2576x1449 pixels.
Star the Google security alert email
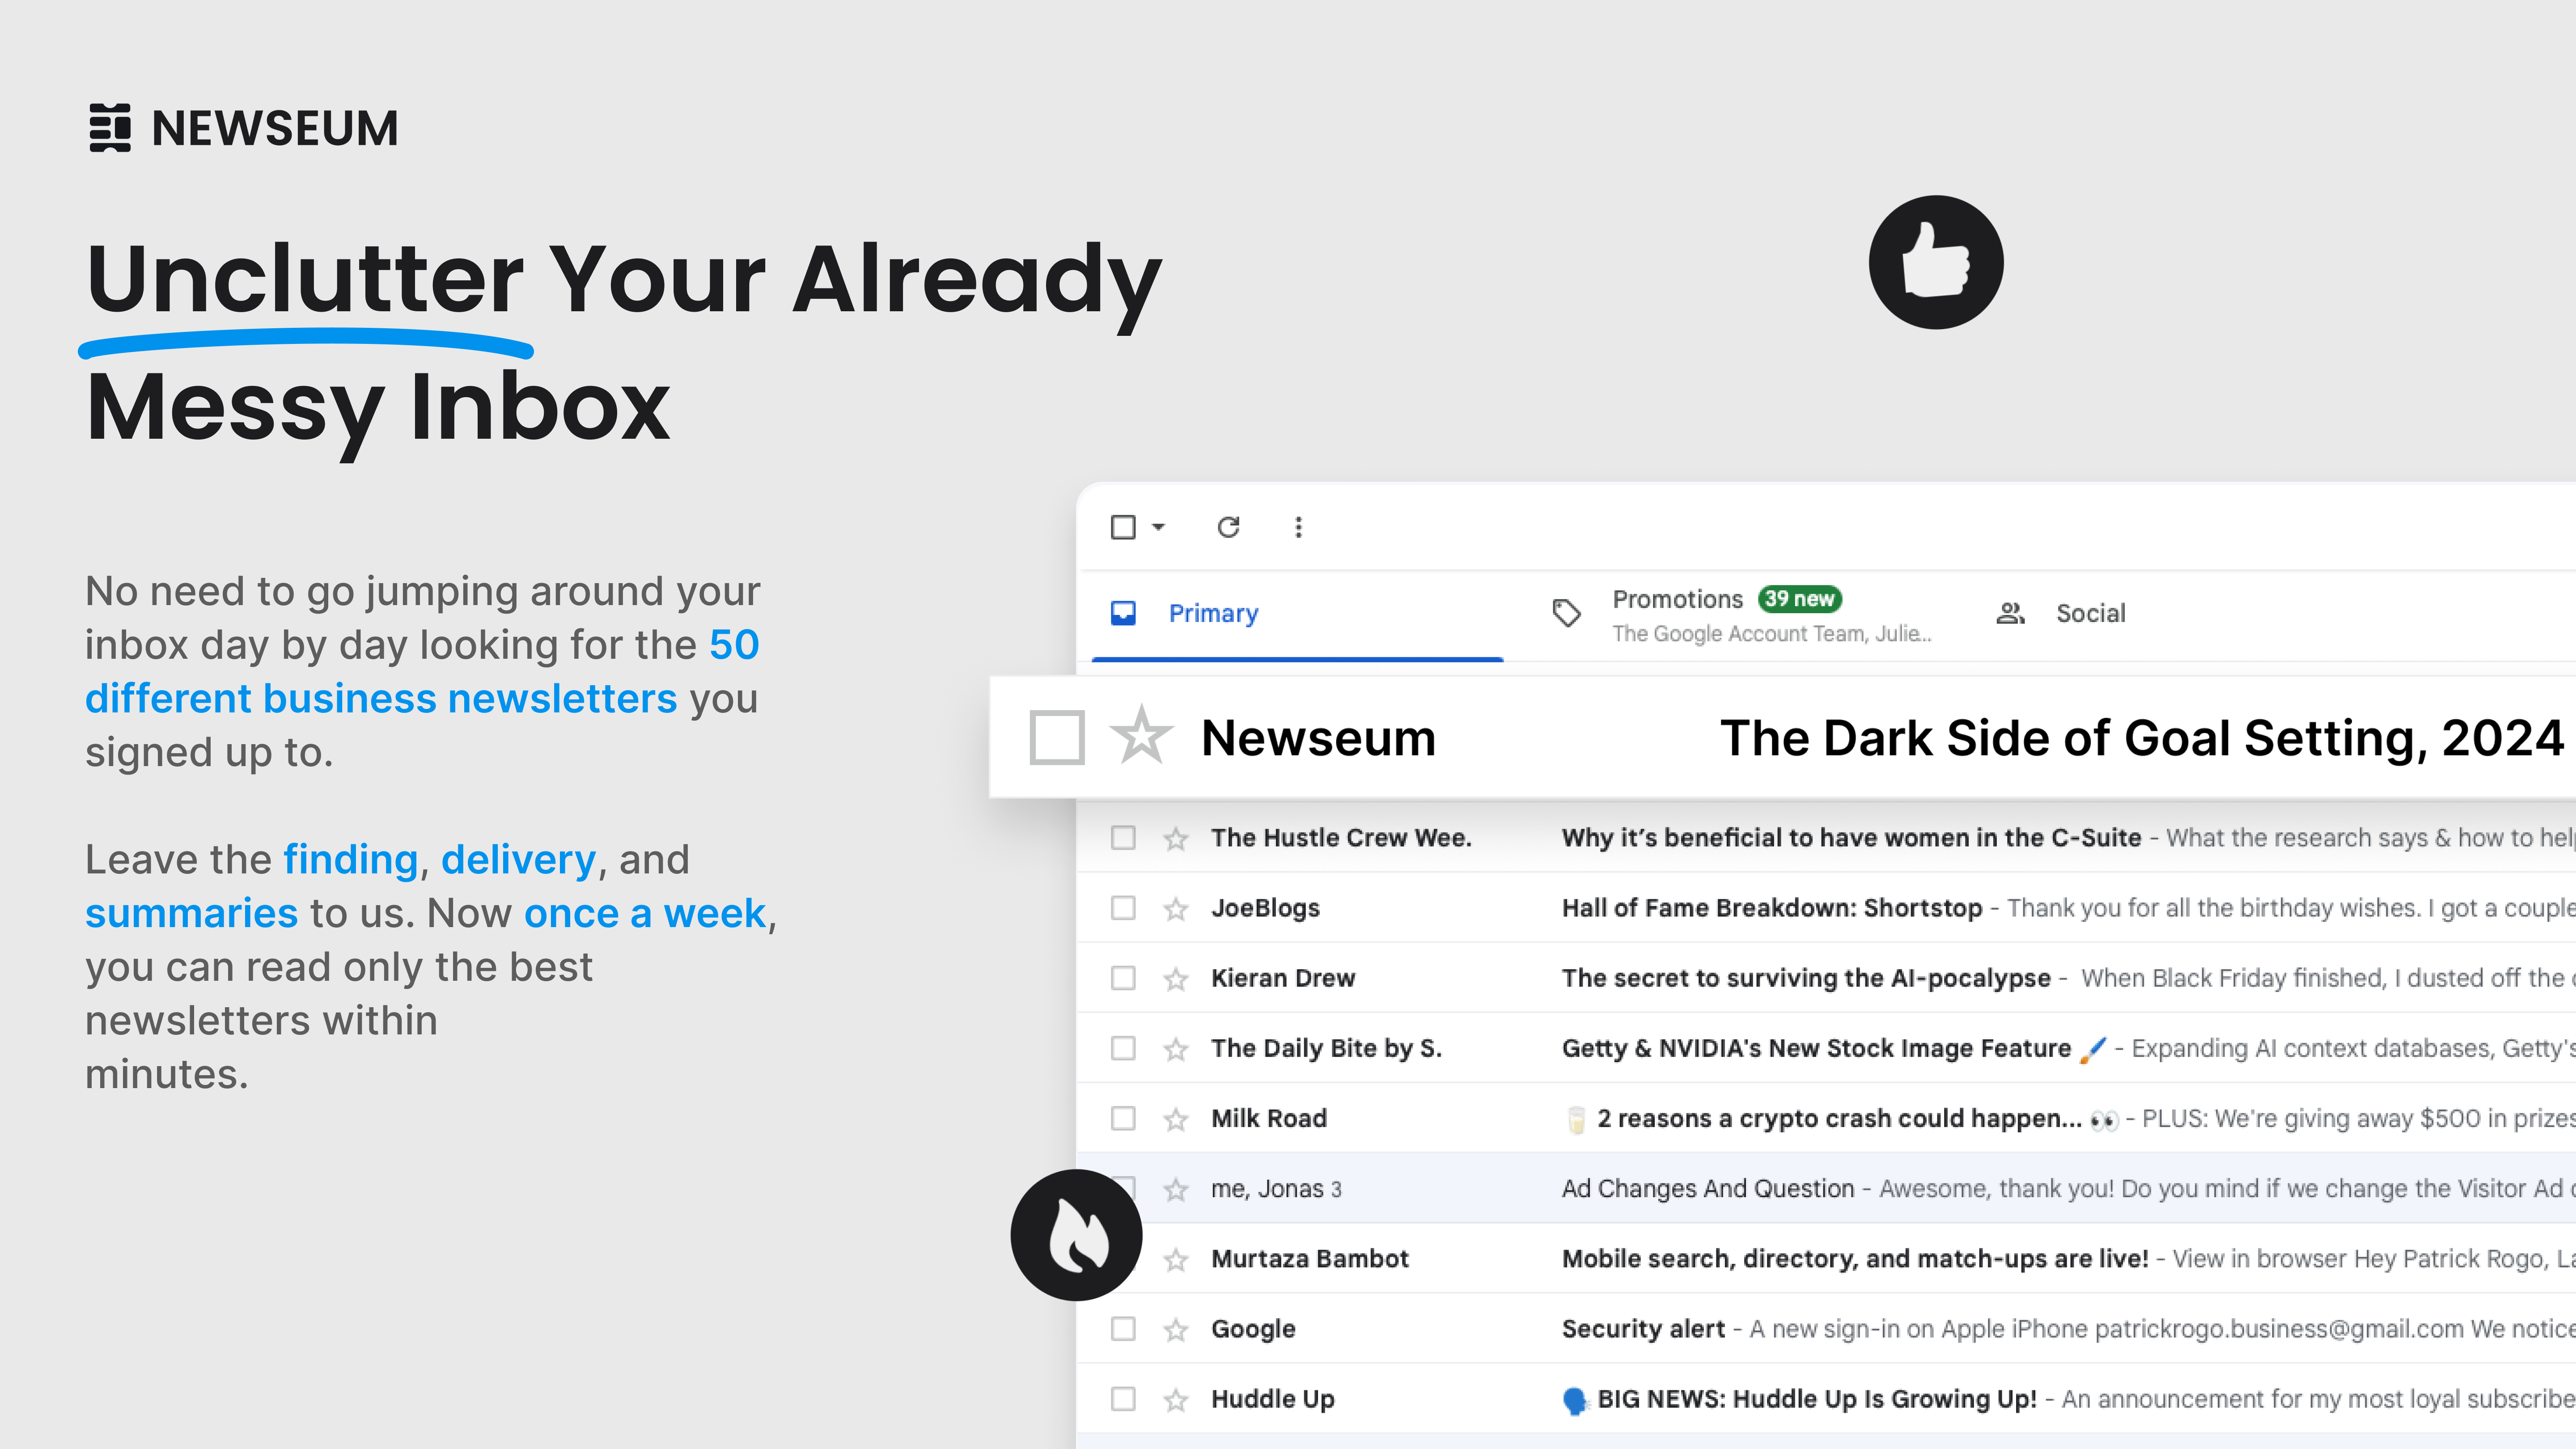tap(1176, 1329)
